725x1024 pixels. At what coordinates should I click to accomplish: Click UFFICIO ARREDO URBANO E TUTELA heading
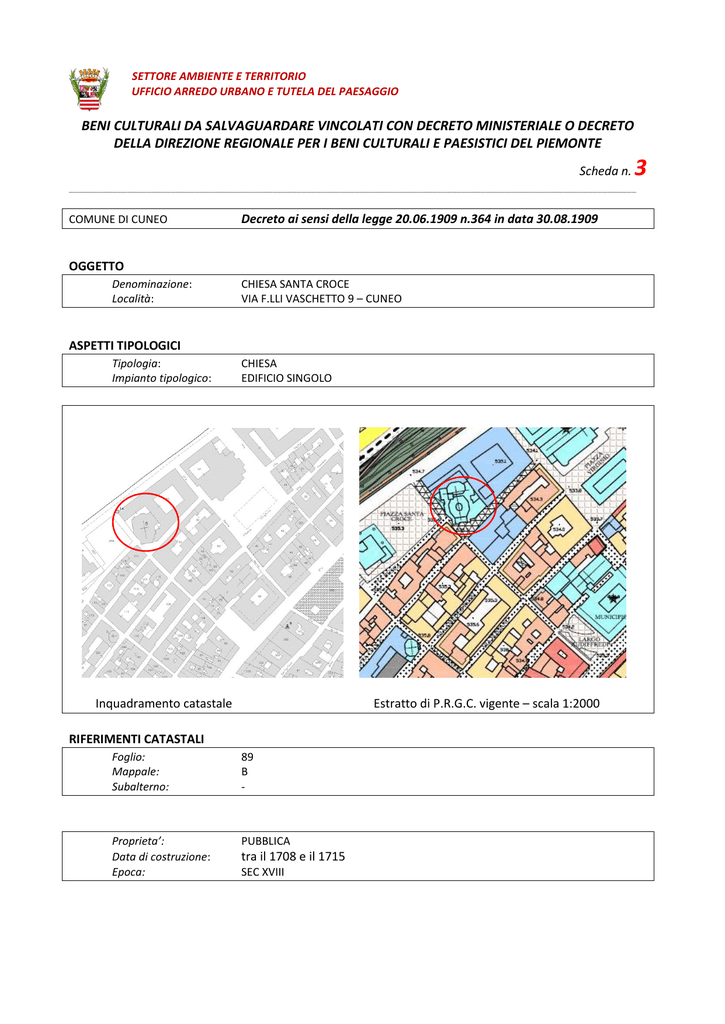pos(265,91)
